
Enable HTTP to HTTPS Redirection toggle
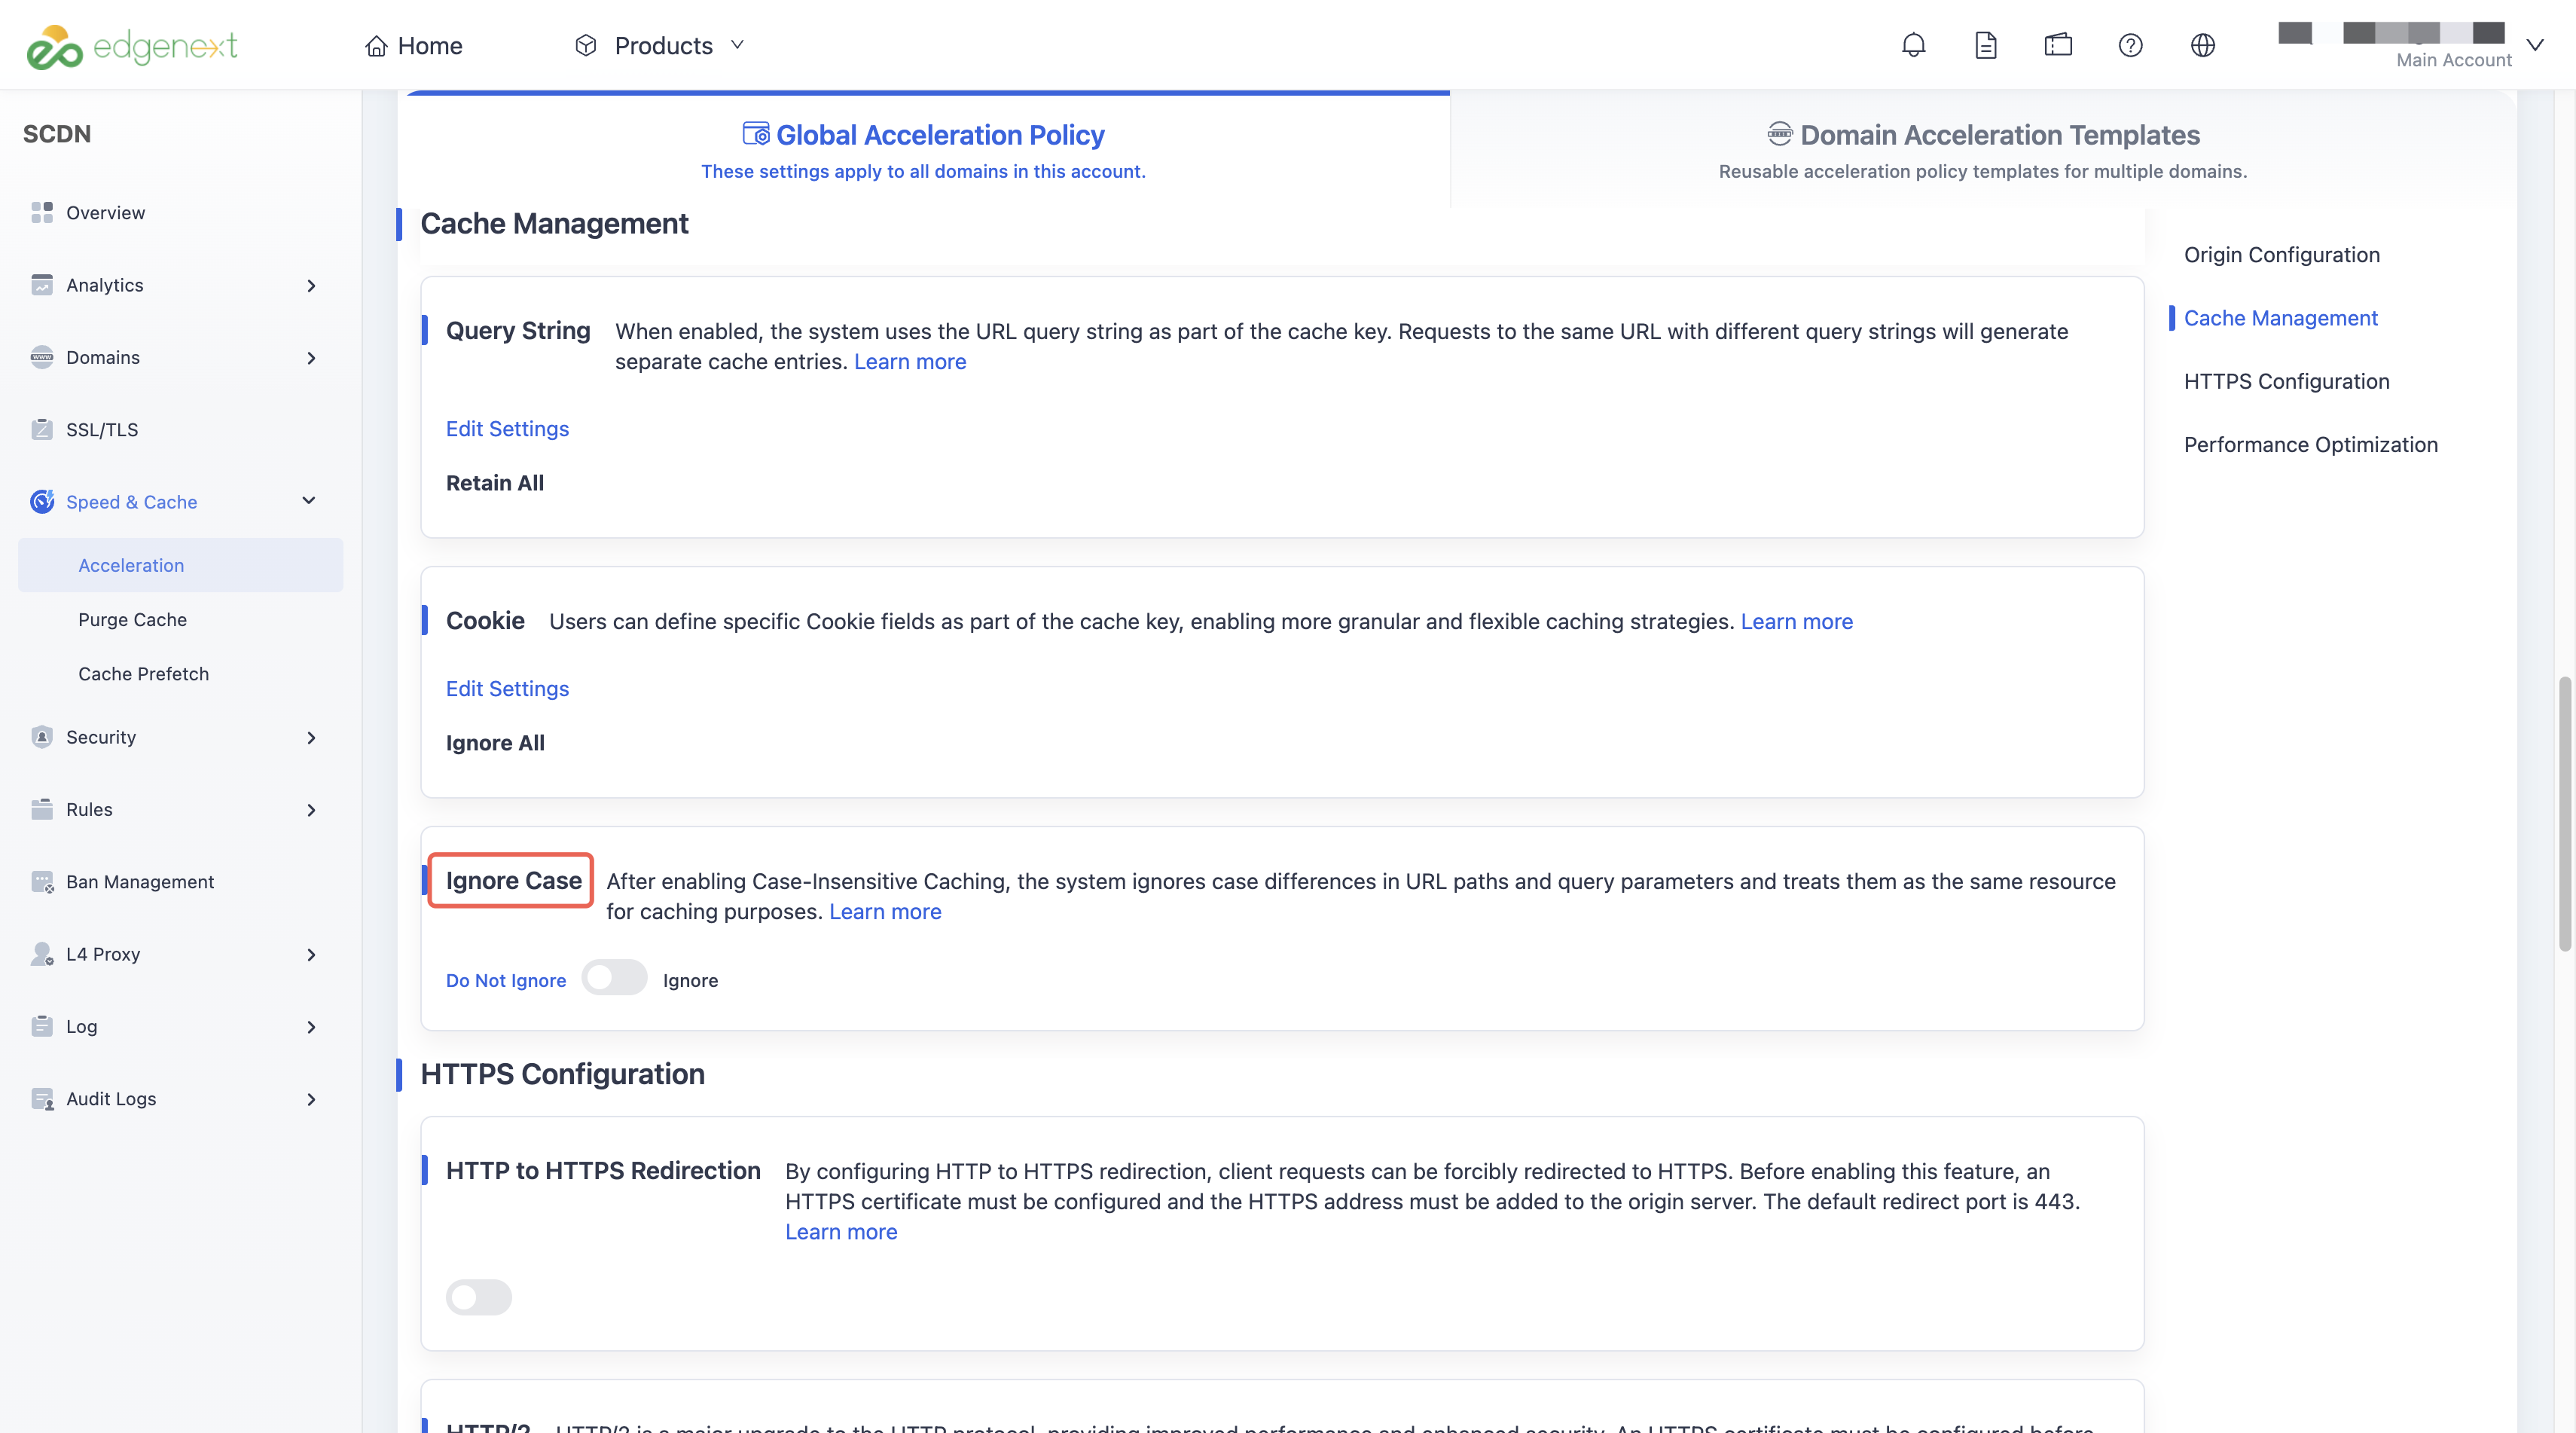point(478,1297)
